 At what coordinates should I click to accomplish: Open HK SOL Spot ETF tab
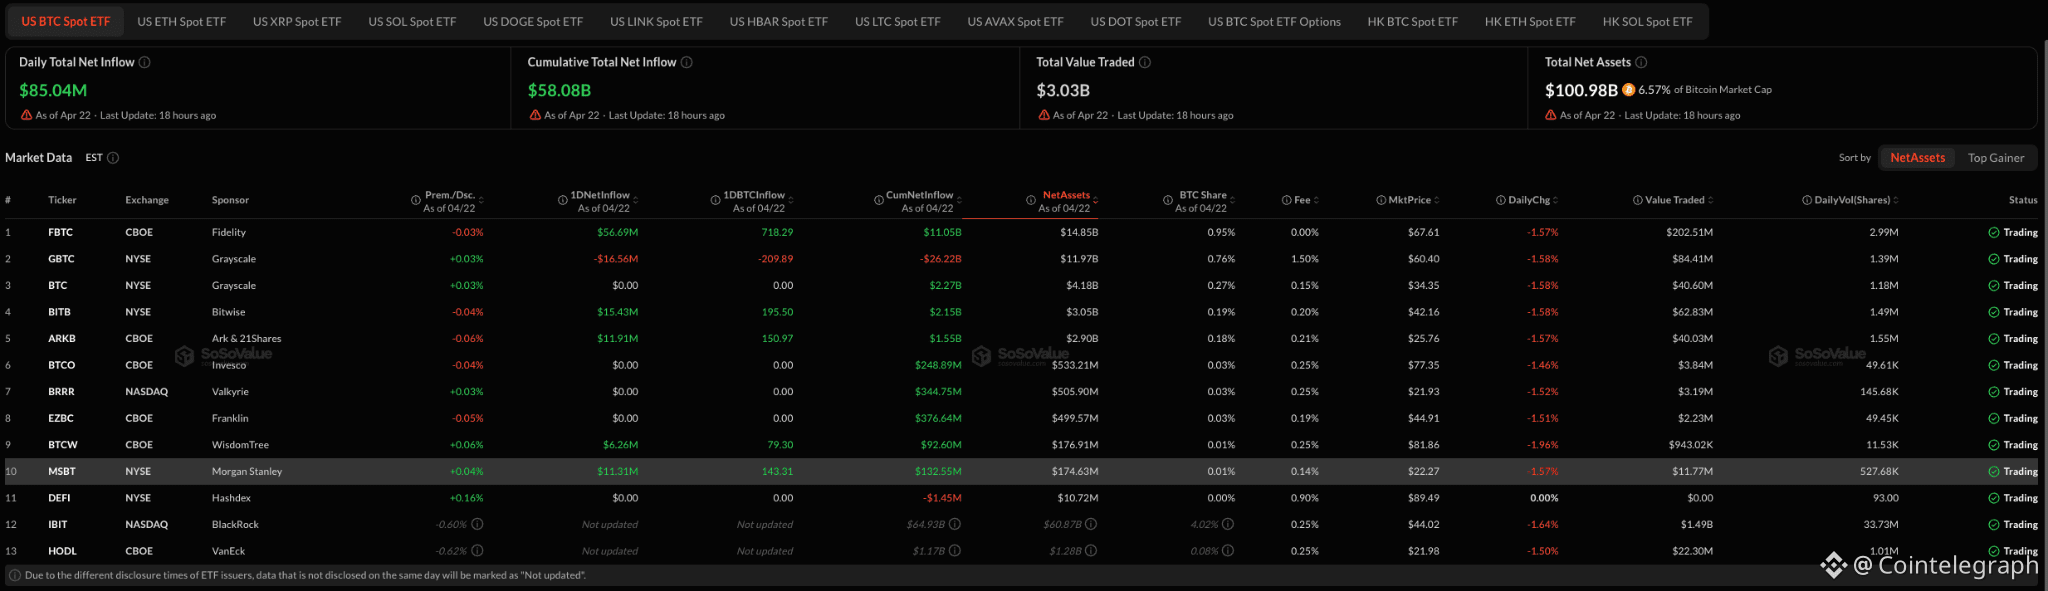click(x=1647, y=21)
